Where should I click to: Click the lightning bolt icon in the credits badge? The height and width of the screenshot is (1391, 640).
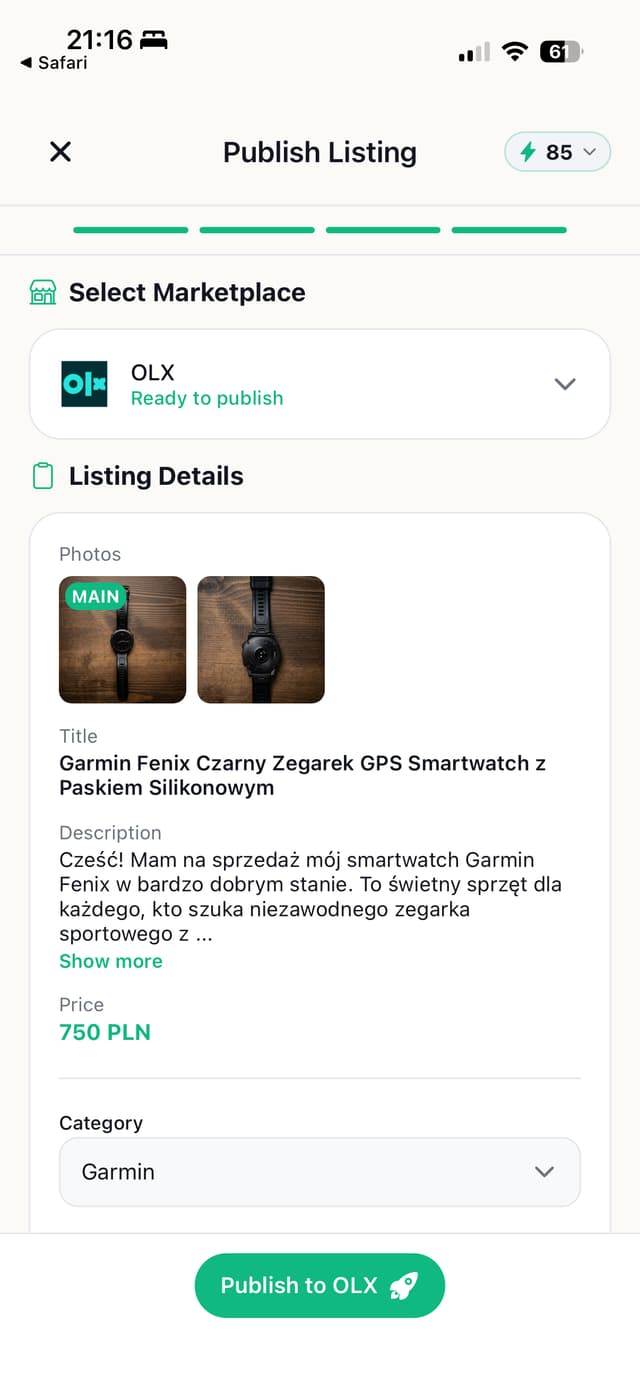coord(527,152)
